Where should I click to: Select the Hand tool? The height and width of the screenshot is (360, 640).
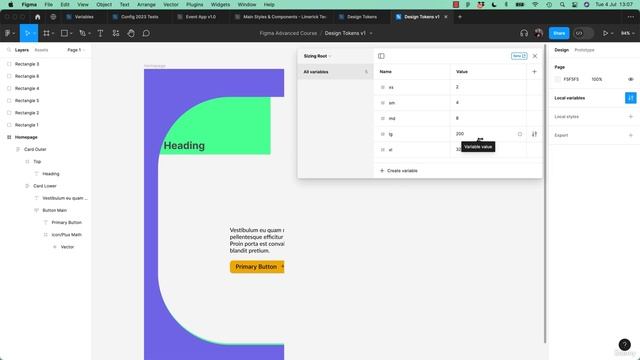pos(131,33)
